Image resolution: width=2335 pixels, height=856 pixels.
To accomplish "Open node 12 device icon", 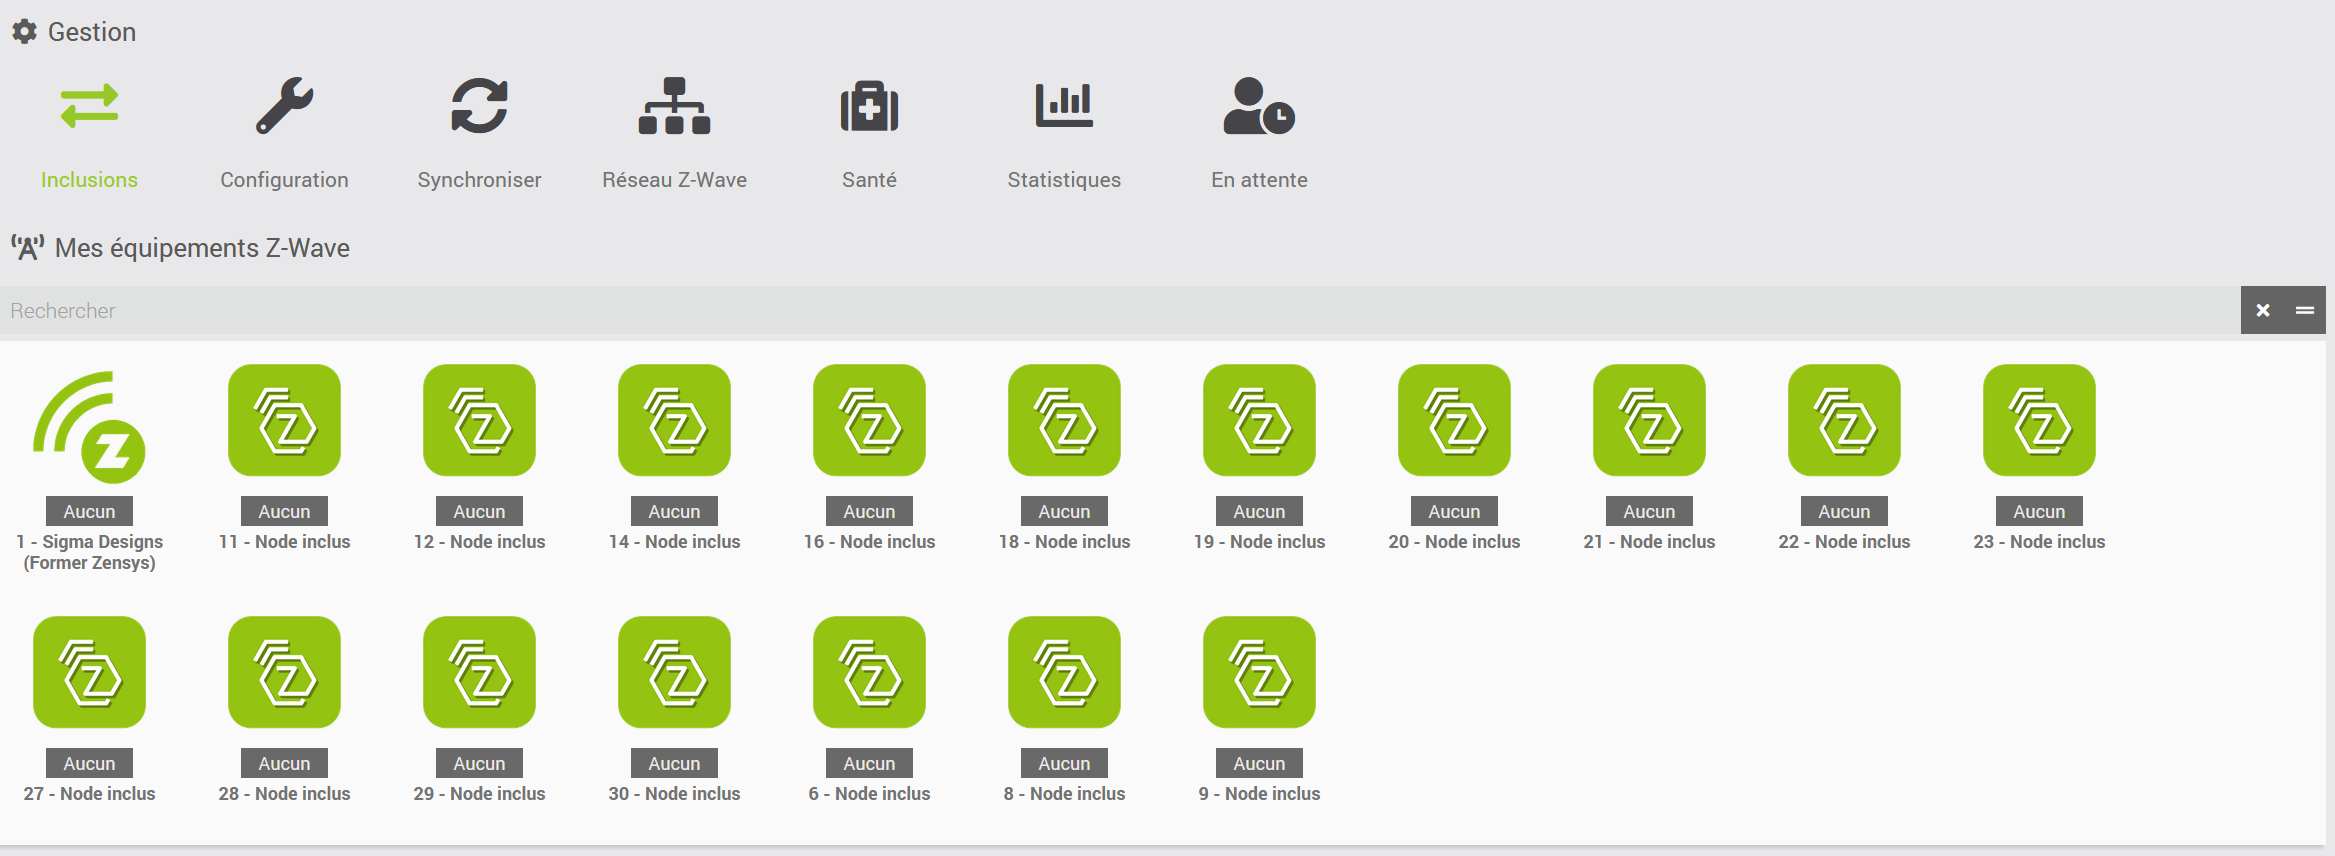I will [479, 420].
